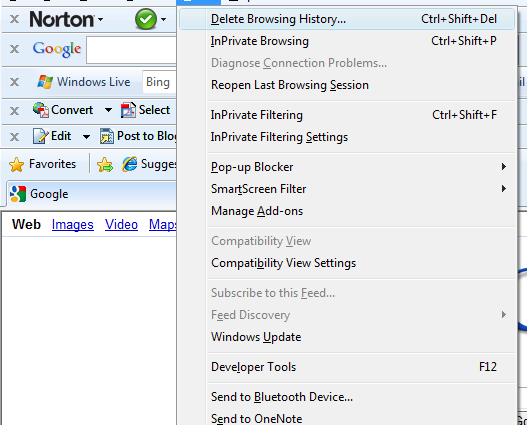527x425 pixels.
Task: Click the Convert PDF toolbar icon
Action: 41,110
